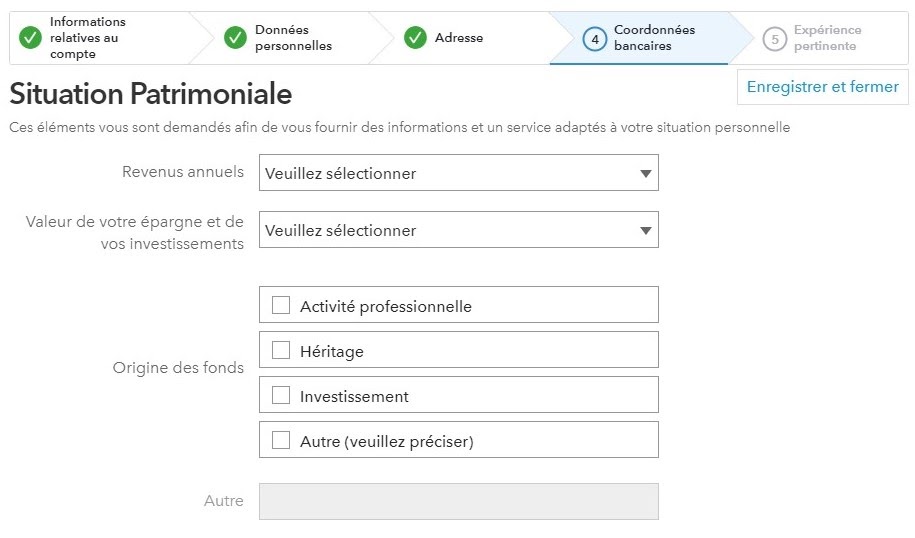Viewport: 915px width, 538px height.
Task: Click the Informations relatives au compte label
Action: point(88,38)
